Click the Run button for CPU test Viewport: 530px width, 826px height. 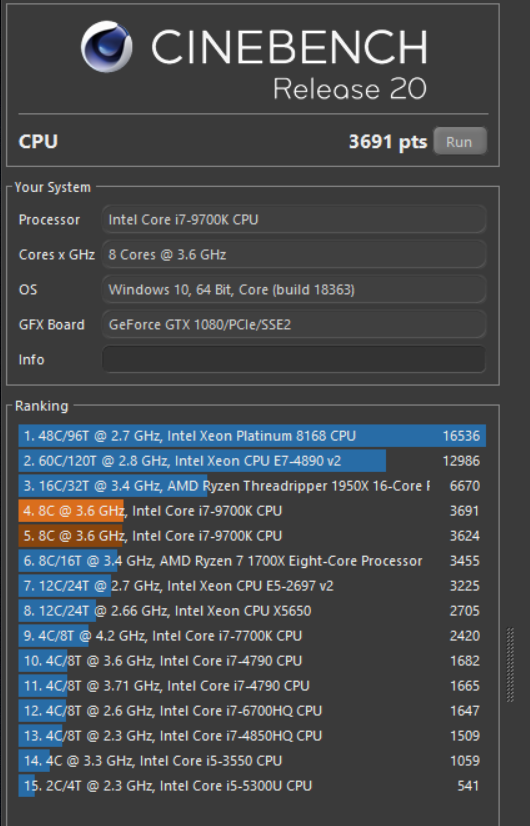tap(459, 142)
